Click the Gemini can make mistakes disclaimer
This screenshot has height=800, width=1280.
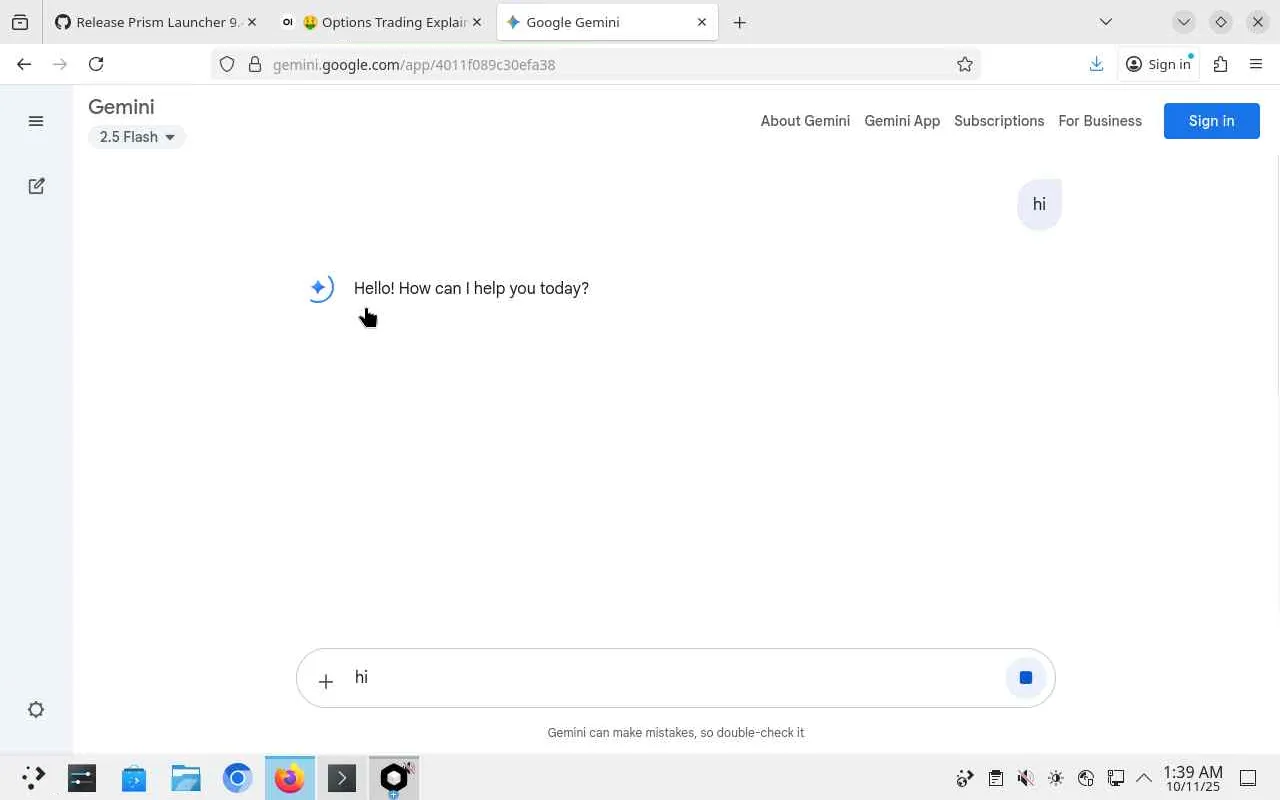click(x=676, y=733)
